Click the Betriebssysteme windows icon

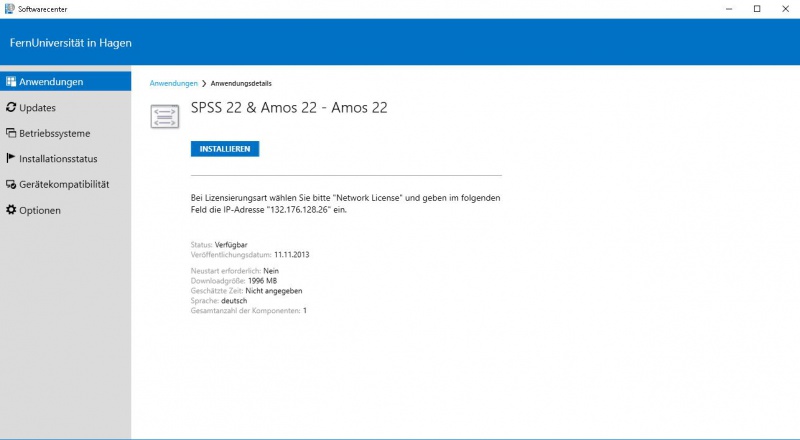click(11, 133)
